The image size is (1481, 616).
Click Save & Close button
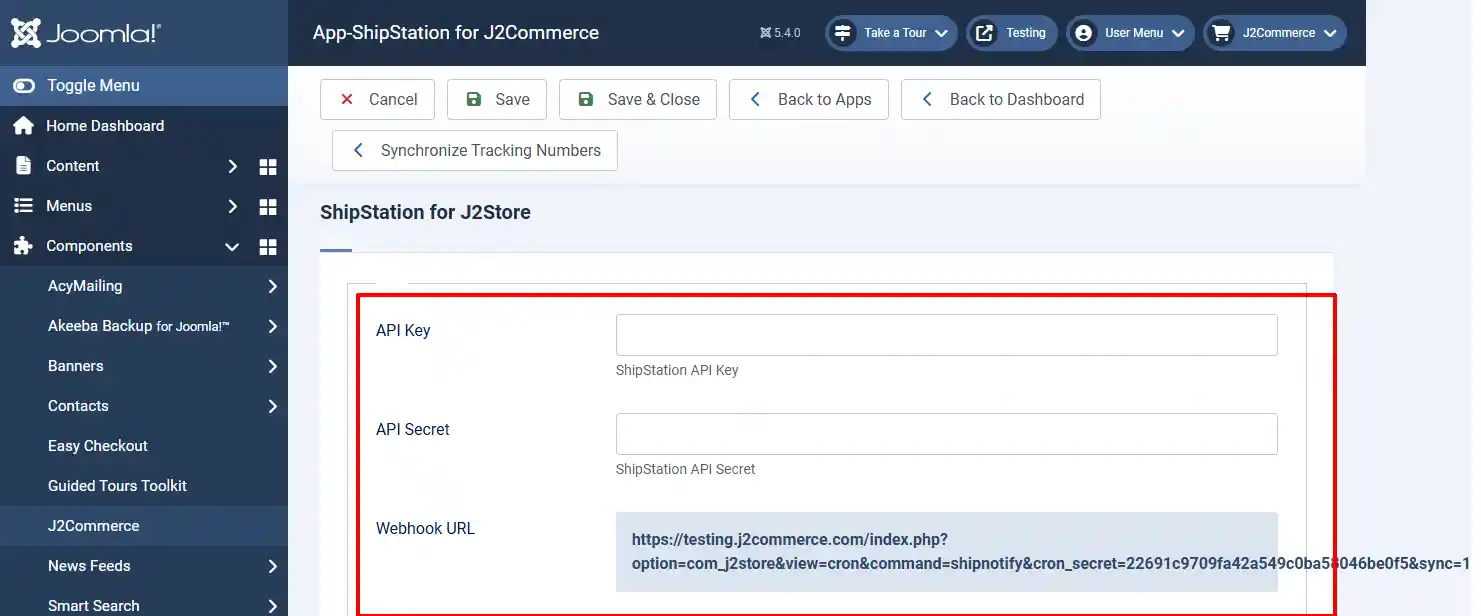pos(638,99)
